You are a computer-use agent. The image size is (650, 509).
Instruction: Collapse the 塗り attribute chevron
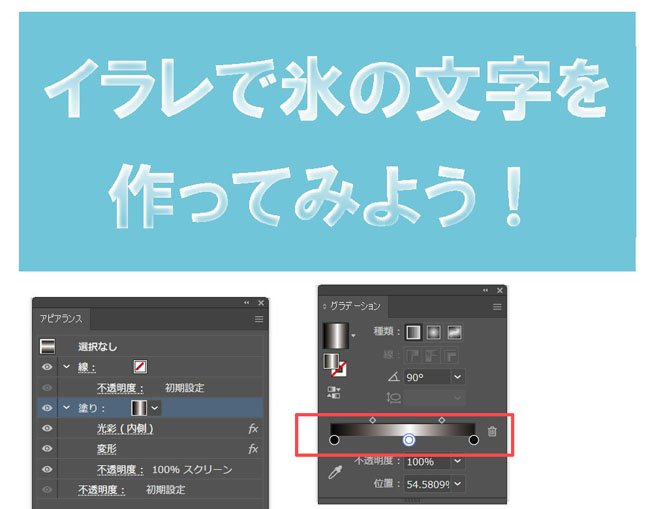point(66,407)
